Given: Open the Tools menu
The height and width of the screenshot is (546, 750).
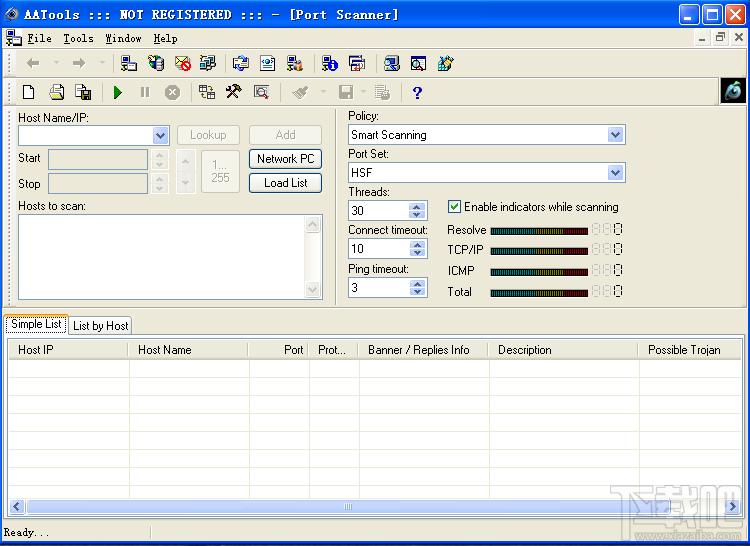Looking at the screenshot, I should point(78,38).
